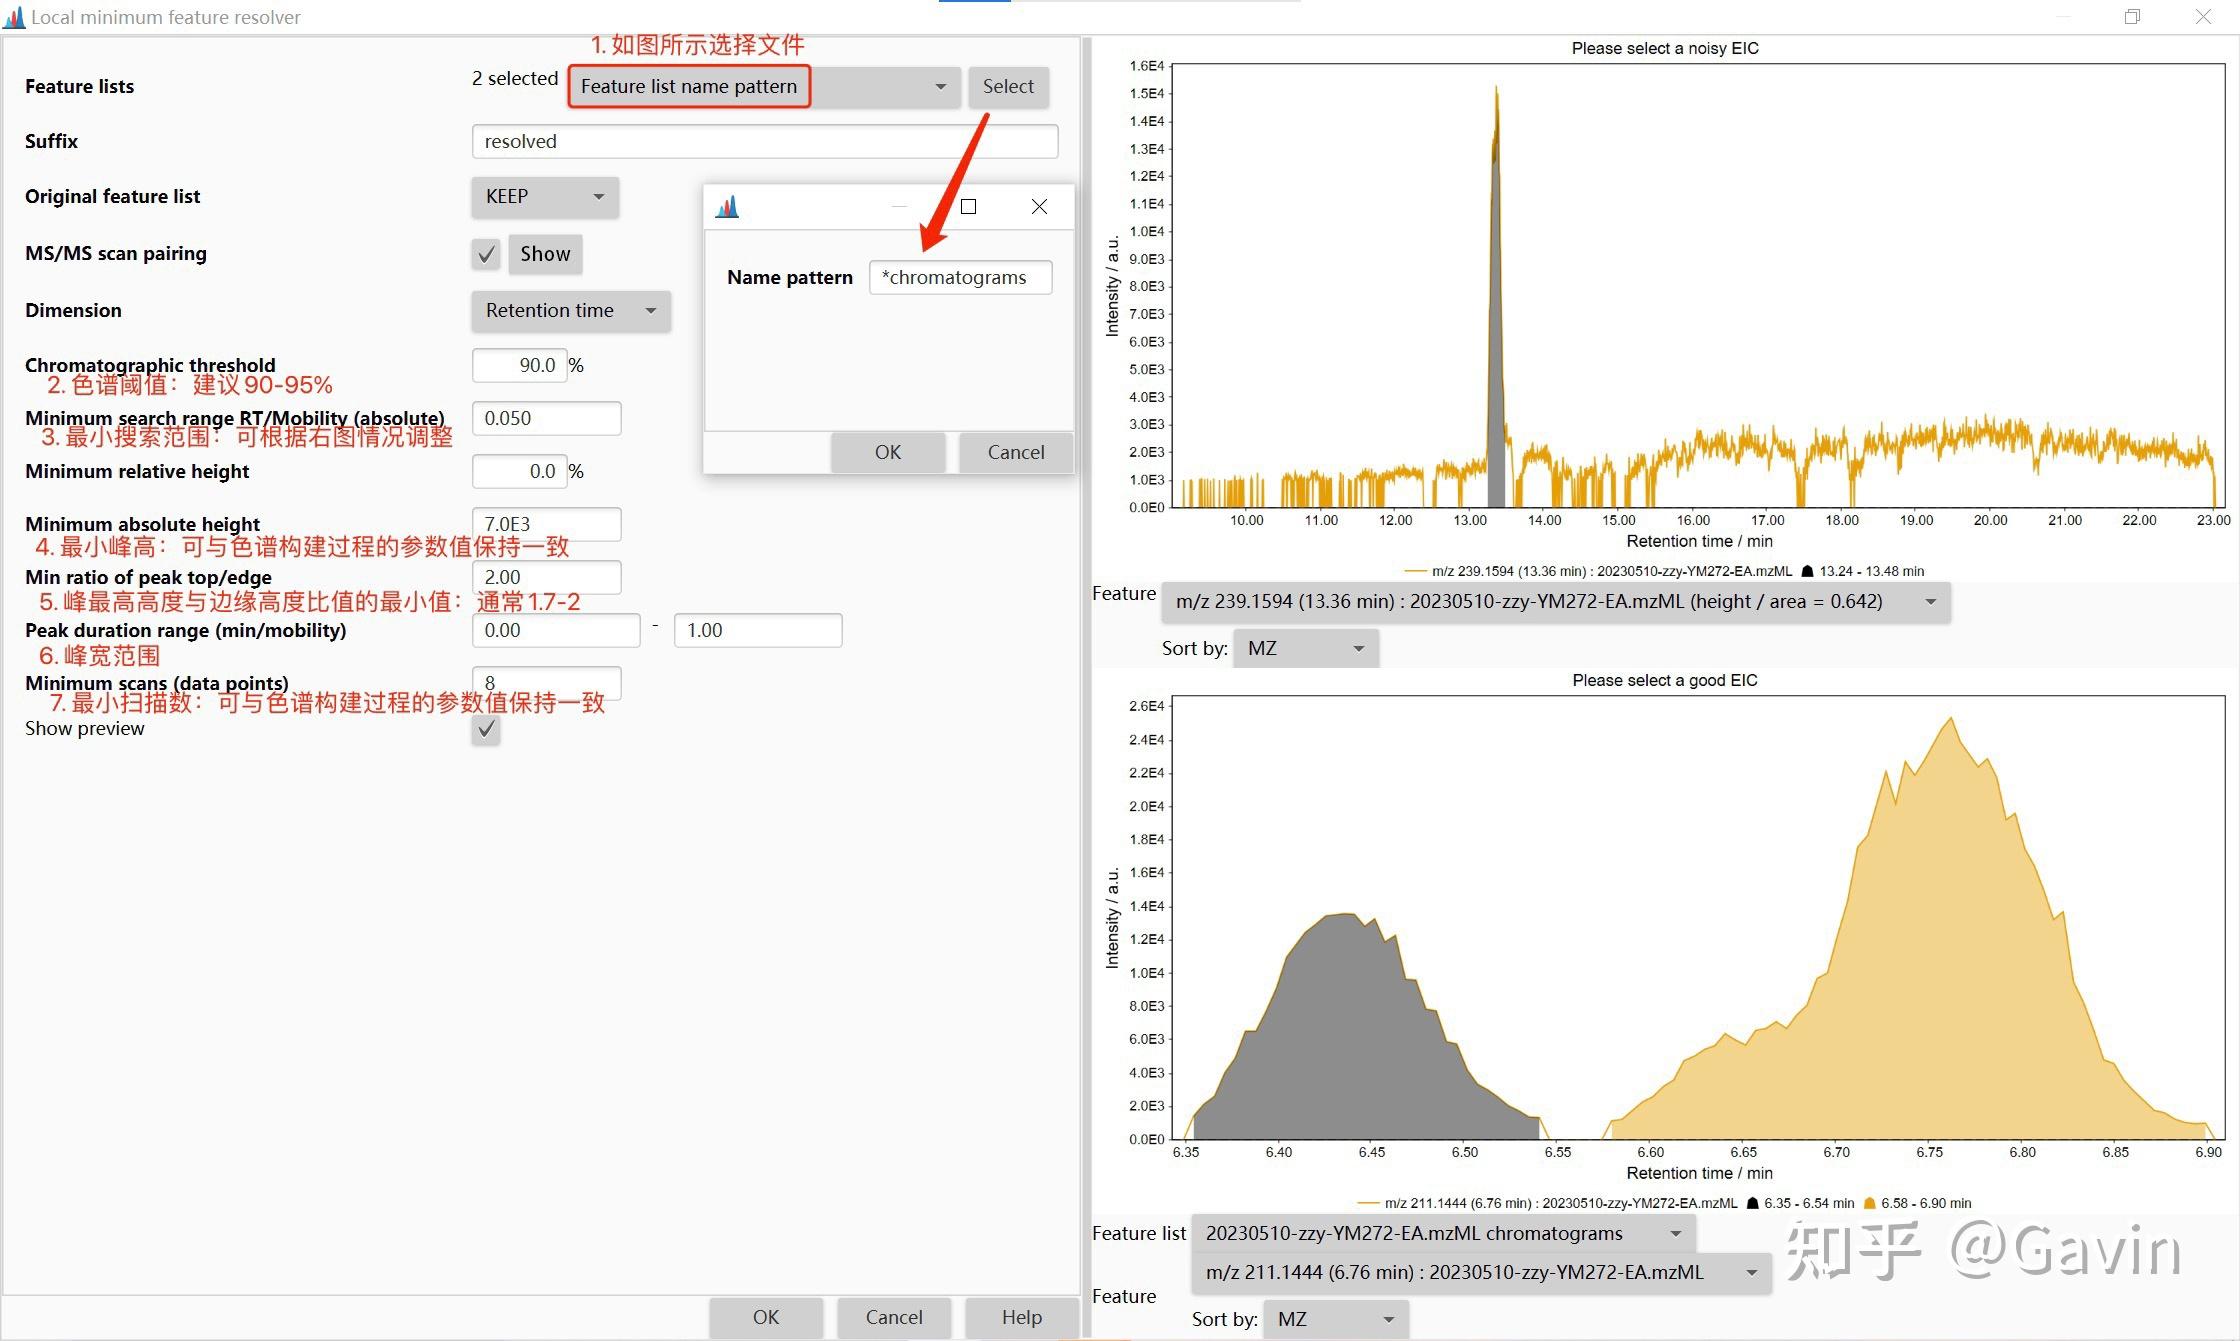Viewport: 2240px width, 1341px height.
Task: Open Feature list chromatograms dropdown
Action: (x=1442, y=1233)
